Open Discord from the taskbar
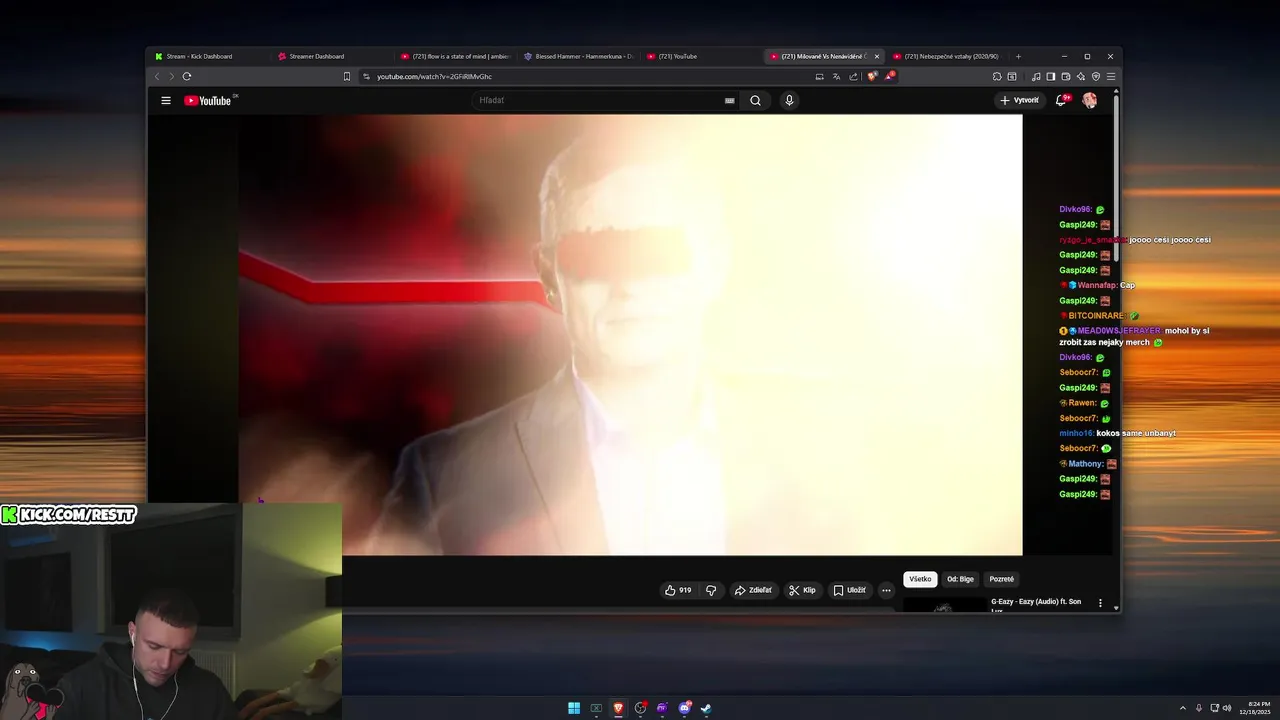The image size is (1280, 720). [684, 708]
